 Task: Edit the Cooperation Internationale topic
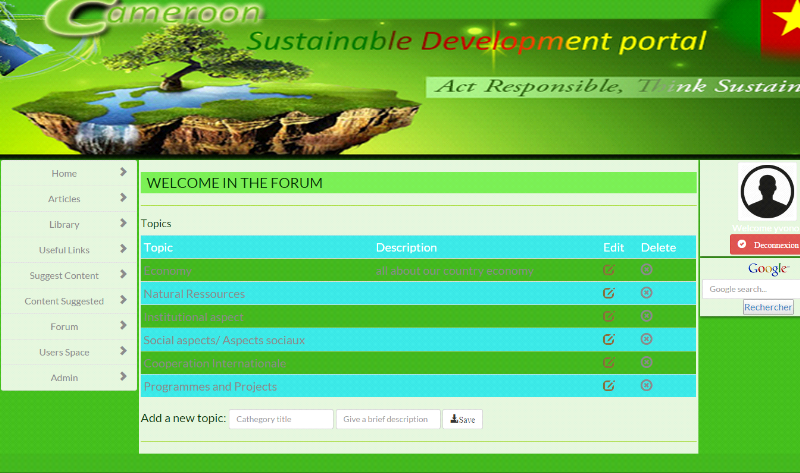(609, 363)
